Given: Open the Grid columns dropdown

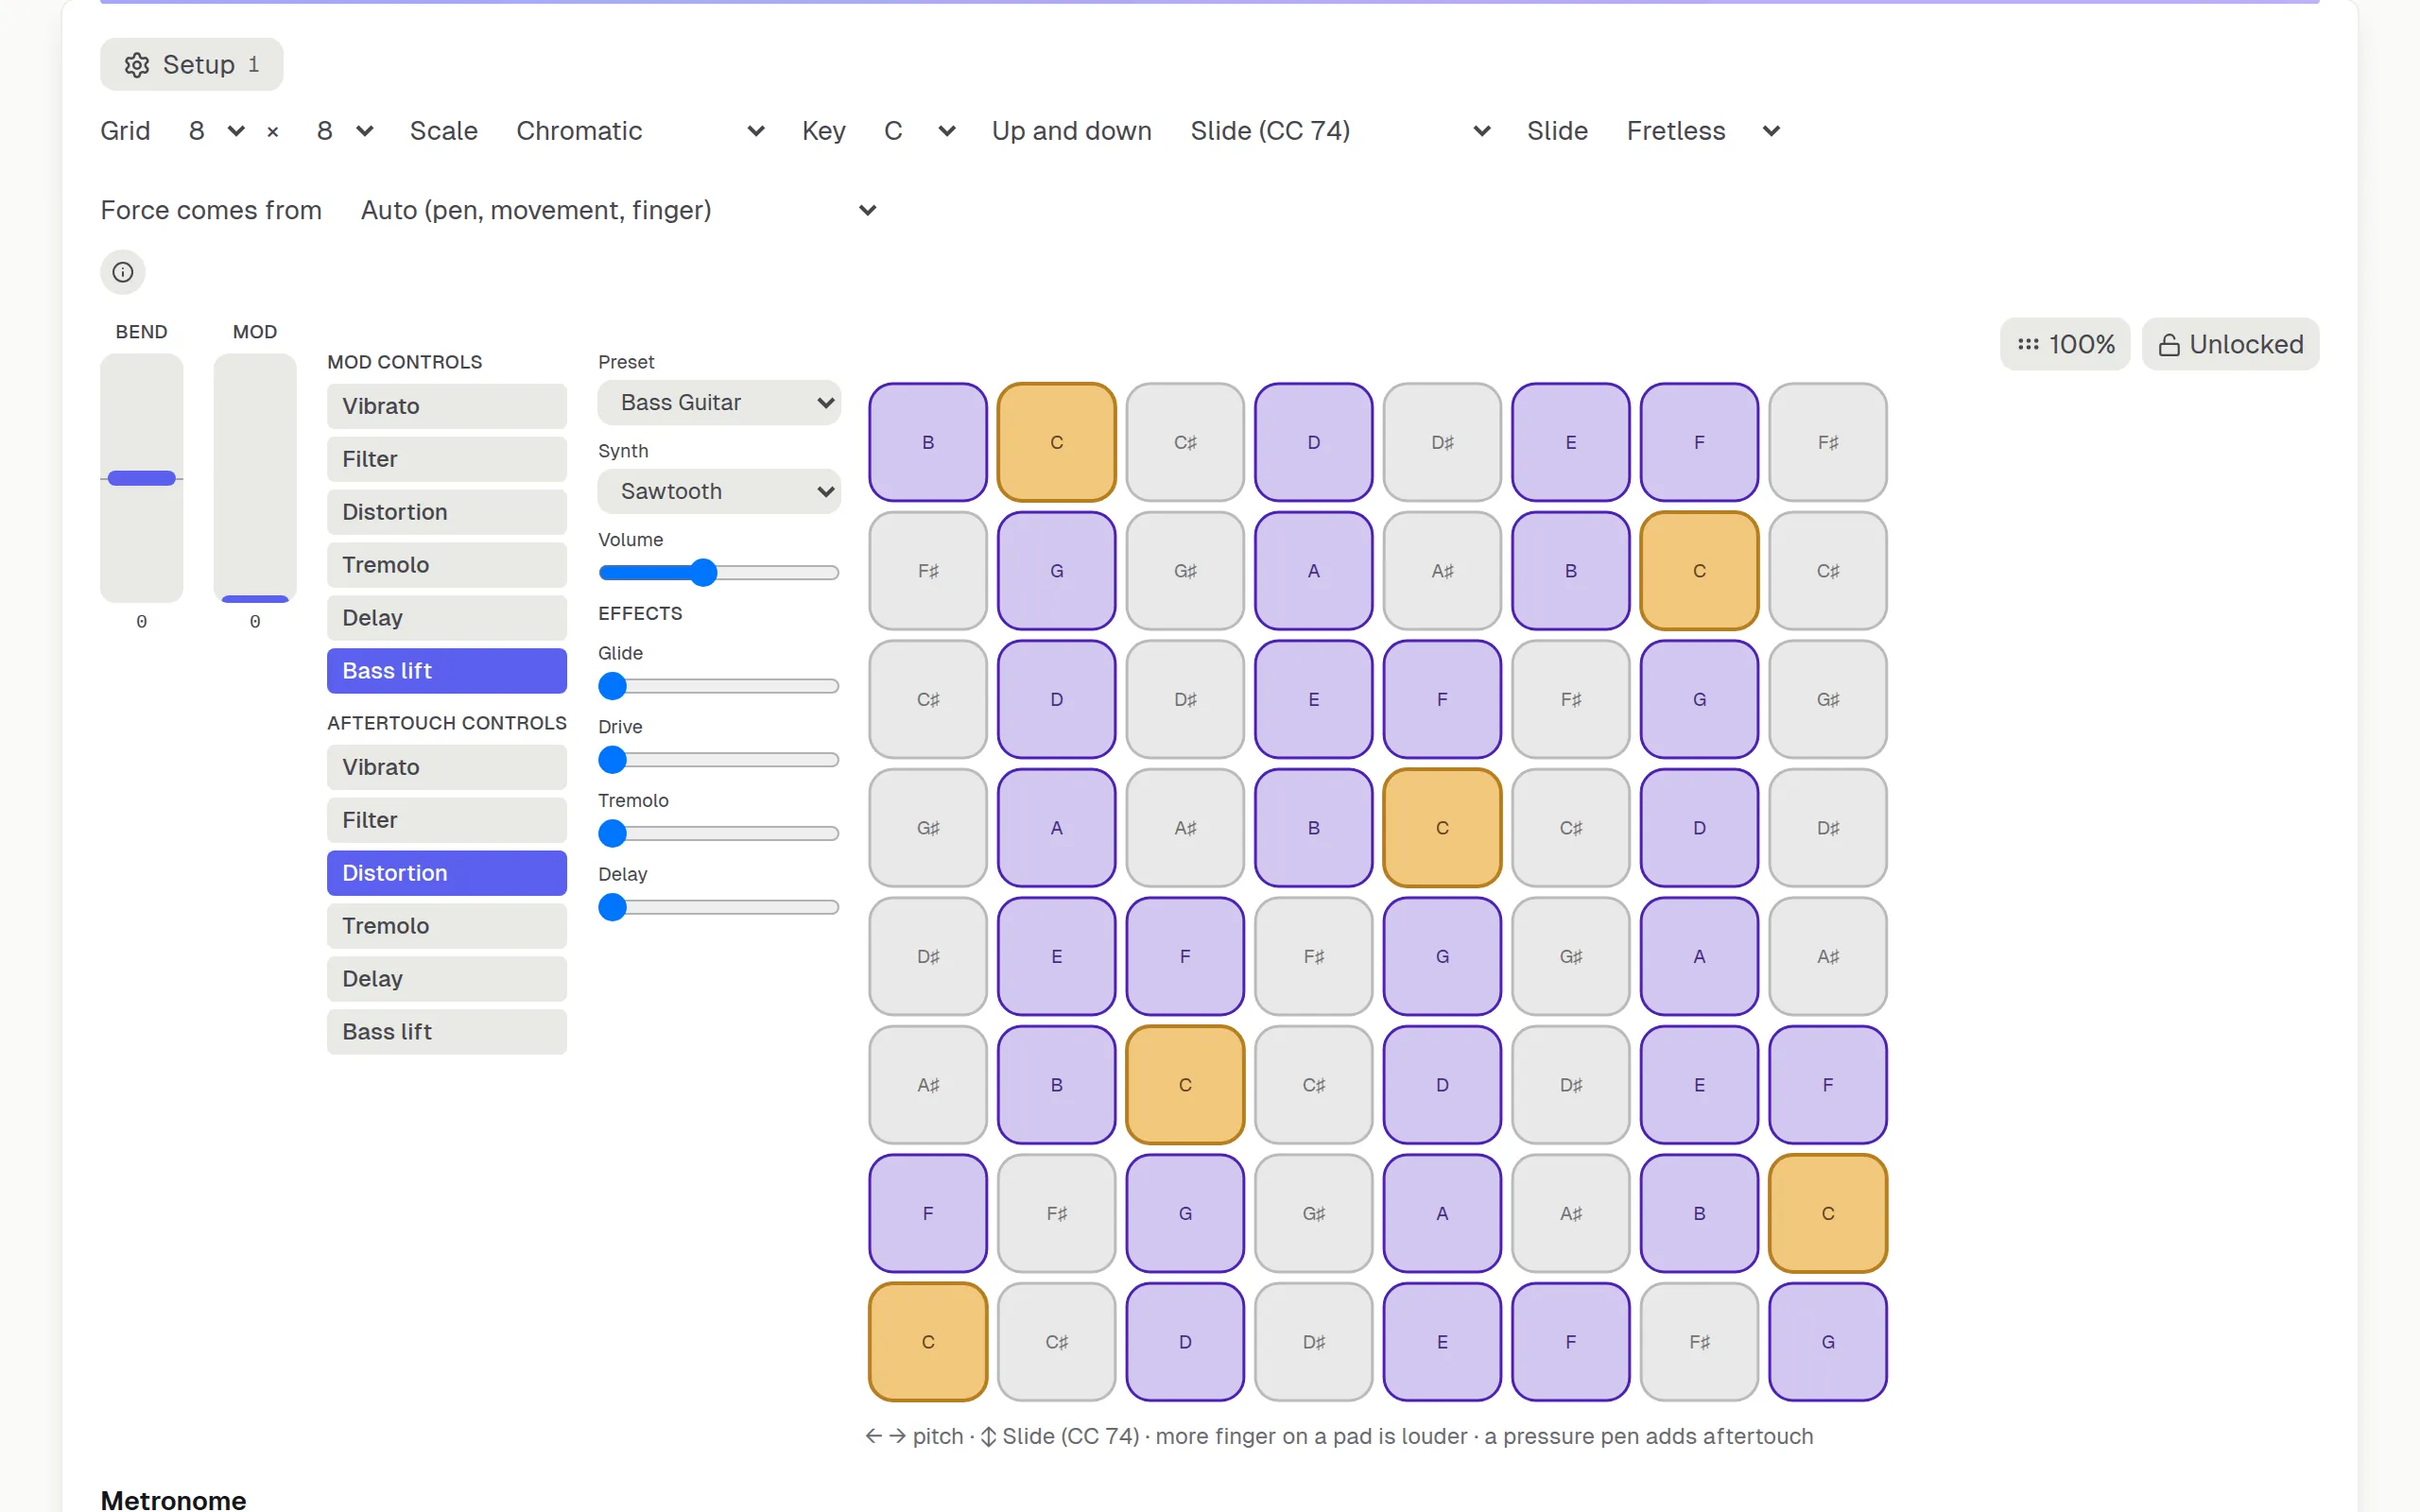Looking at the screenshot, I should point(345,131).
